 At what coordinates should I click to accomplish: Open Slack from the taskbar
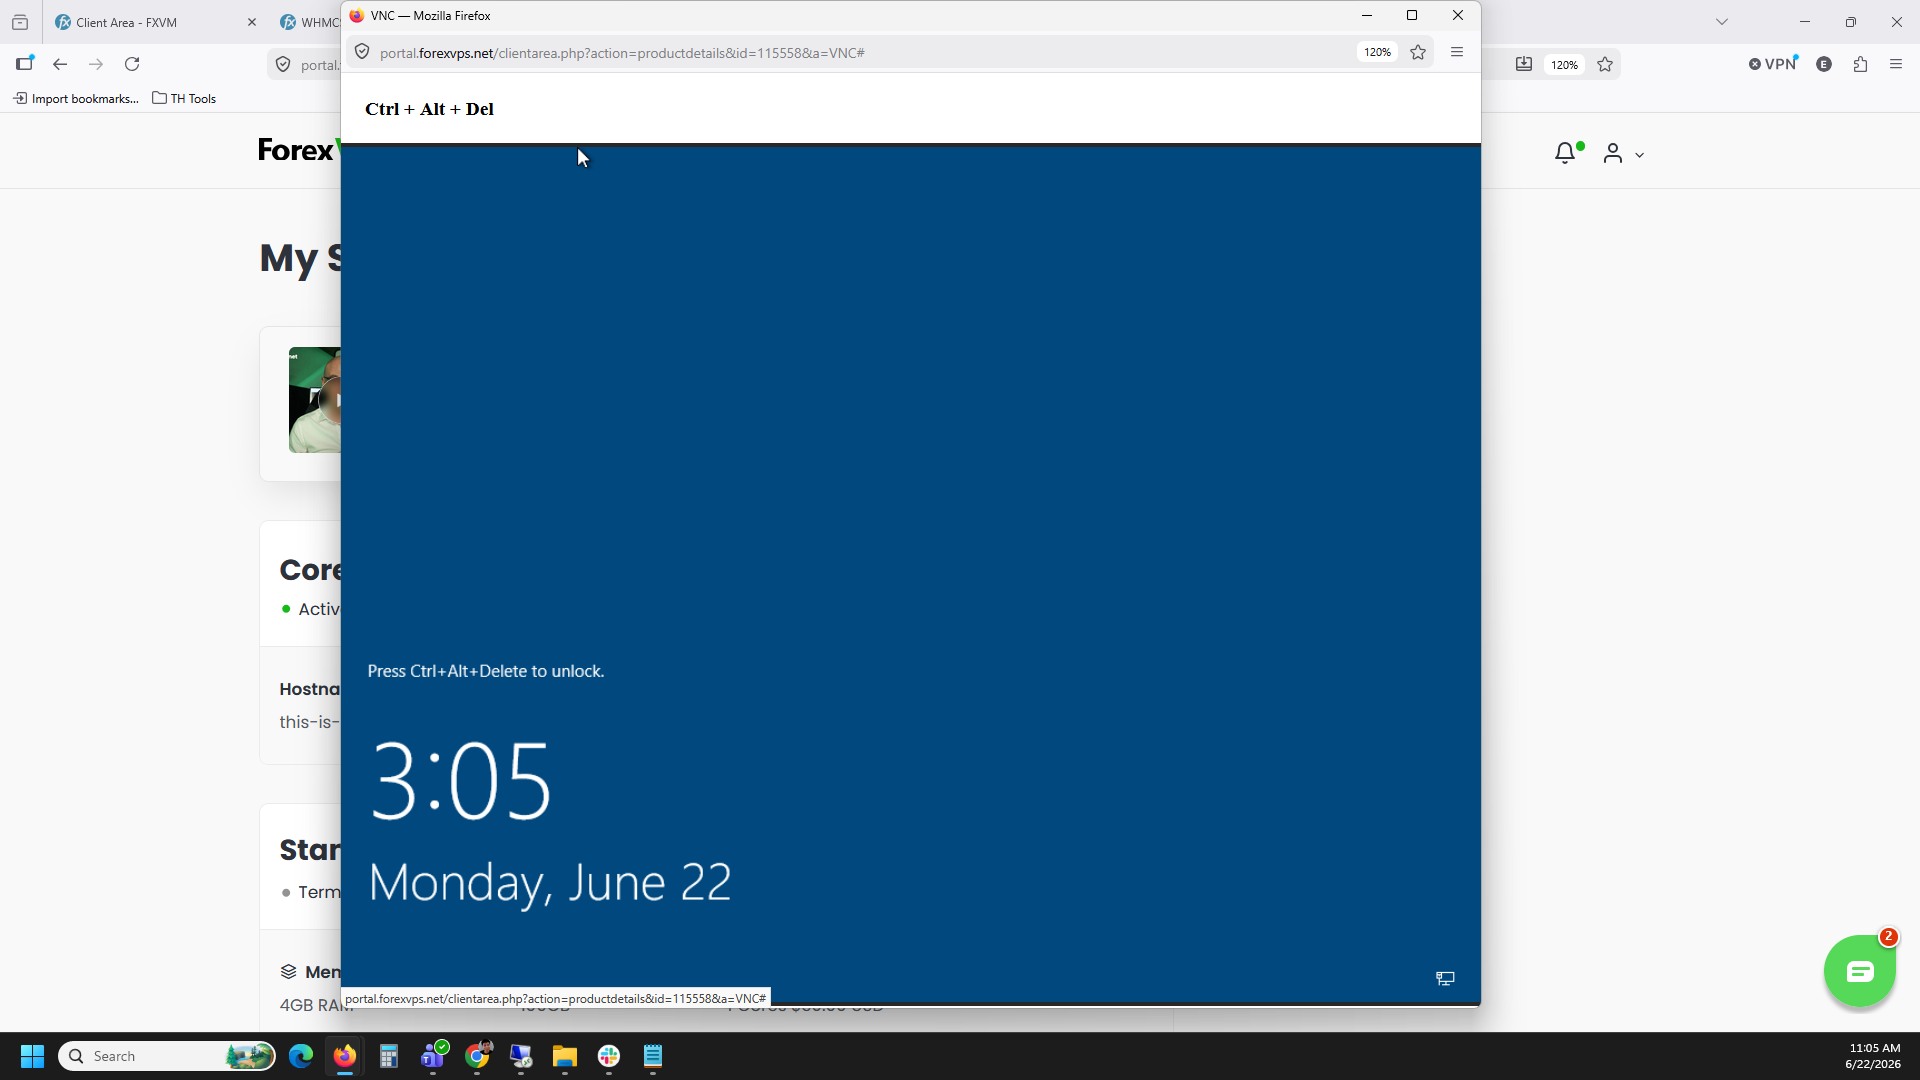click(x=609, y=1056)
